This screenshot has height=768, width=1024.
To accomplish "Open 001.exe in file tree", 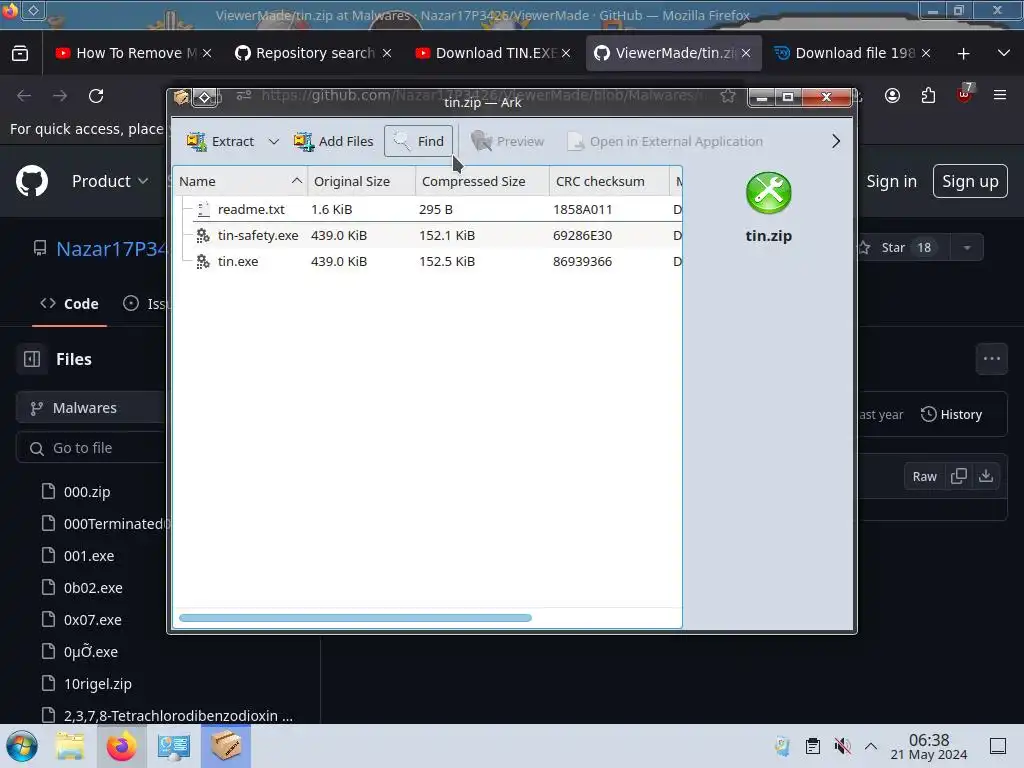I will coord(88,556).
